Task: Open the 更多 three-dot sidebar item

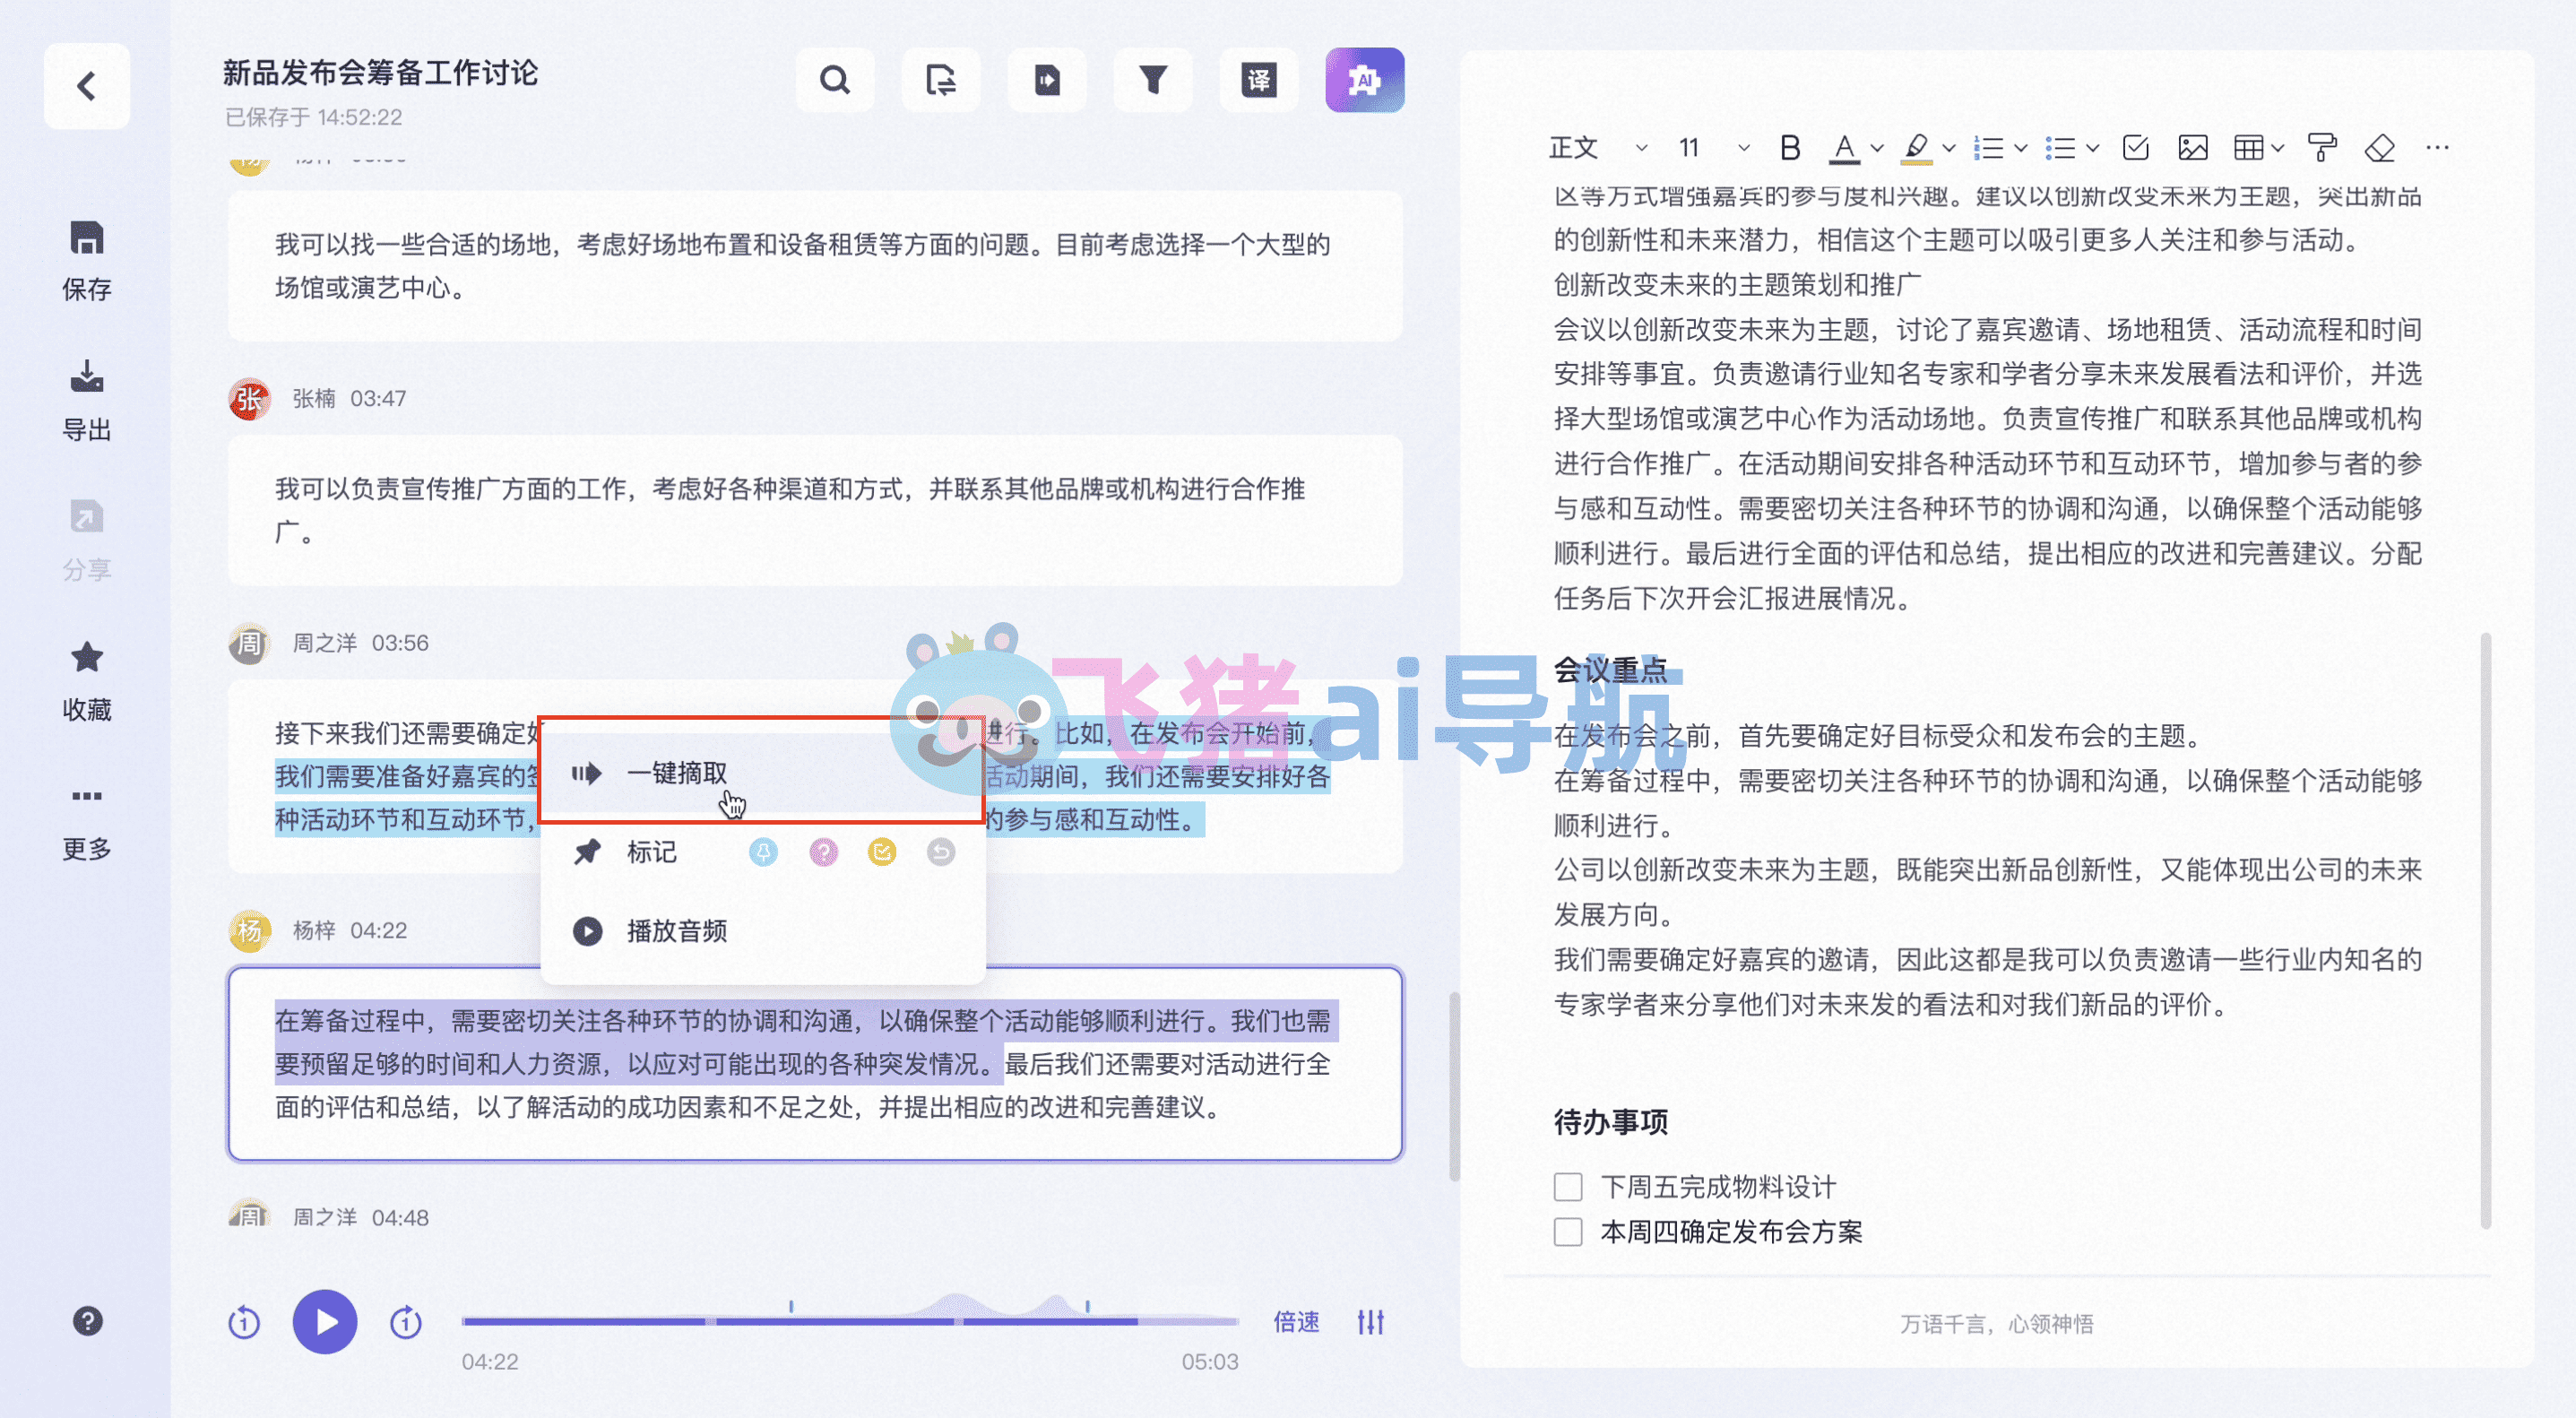Action: (x=87, y=796)
